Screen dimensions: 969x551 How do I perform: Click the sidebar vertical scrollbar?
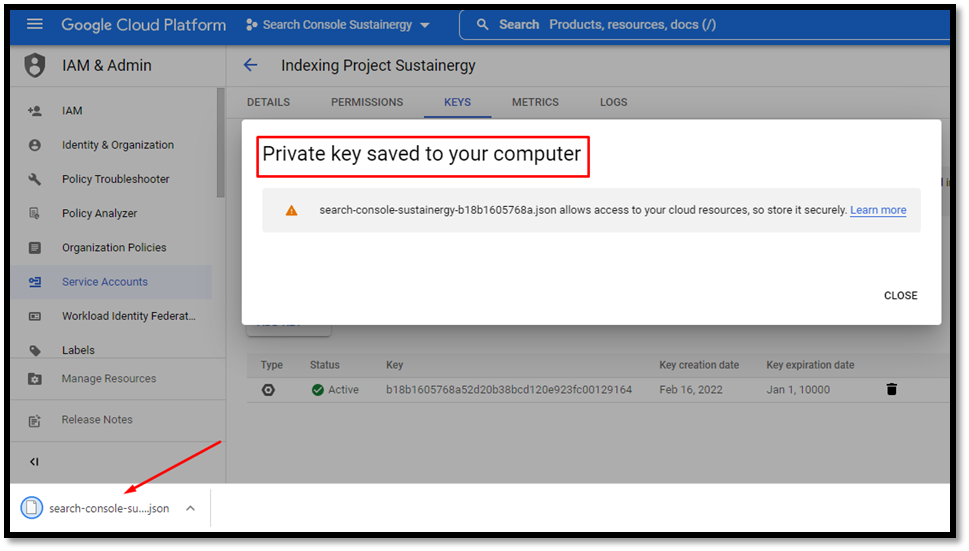coord(221,143)
